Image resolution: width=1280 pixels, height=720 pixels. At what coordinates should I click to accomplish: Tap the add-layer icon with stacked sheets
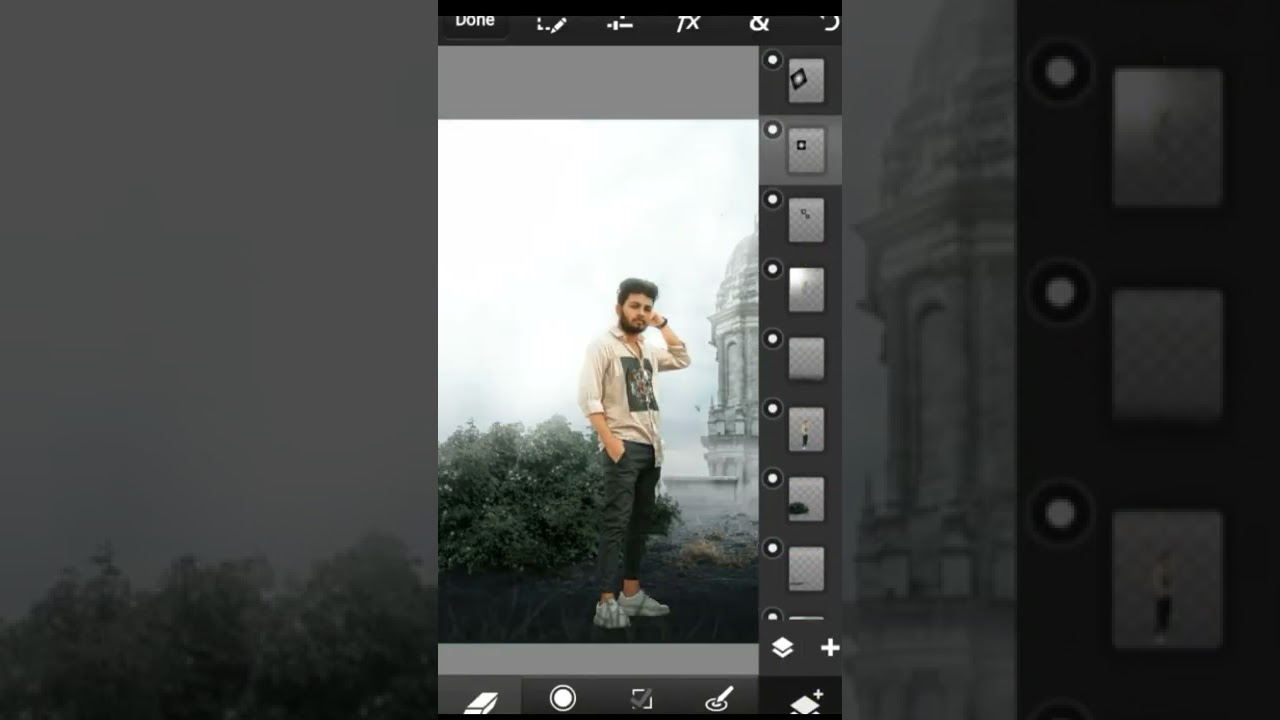tap(806, 702)
